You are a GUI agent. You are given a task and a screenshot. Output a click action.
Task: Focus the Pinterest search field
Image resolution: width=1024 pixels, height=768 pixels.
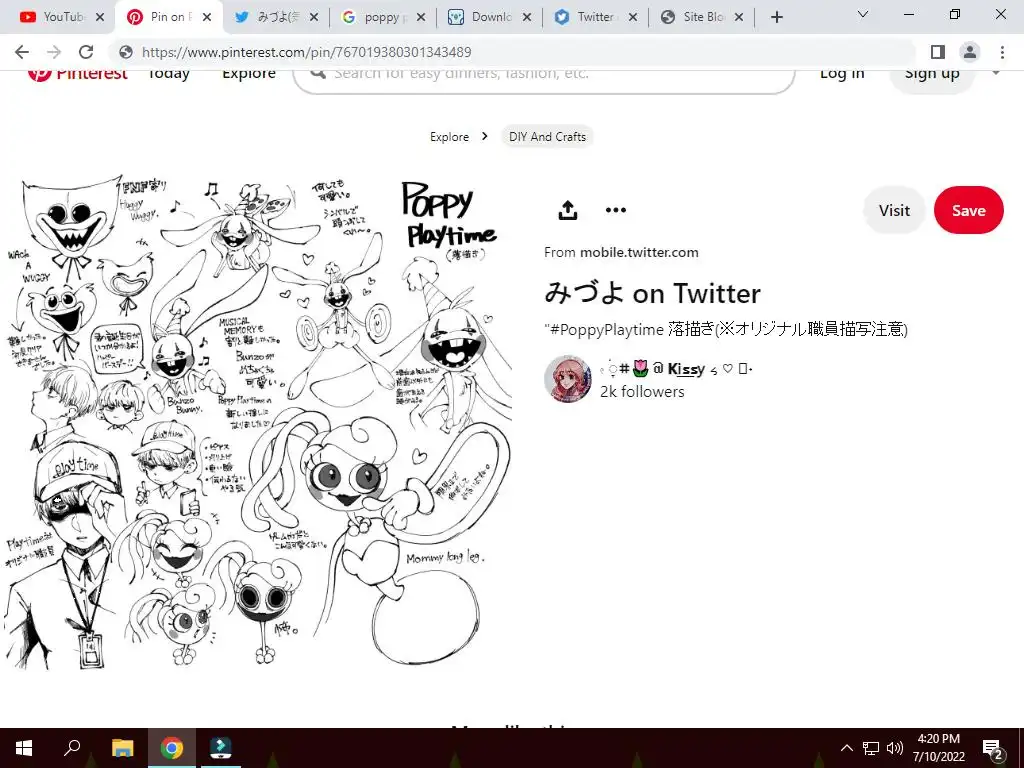click(x=544, y=80)
